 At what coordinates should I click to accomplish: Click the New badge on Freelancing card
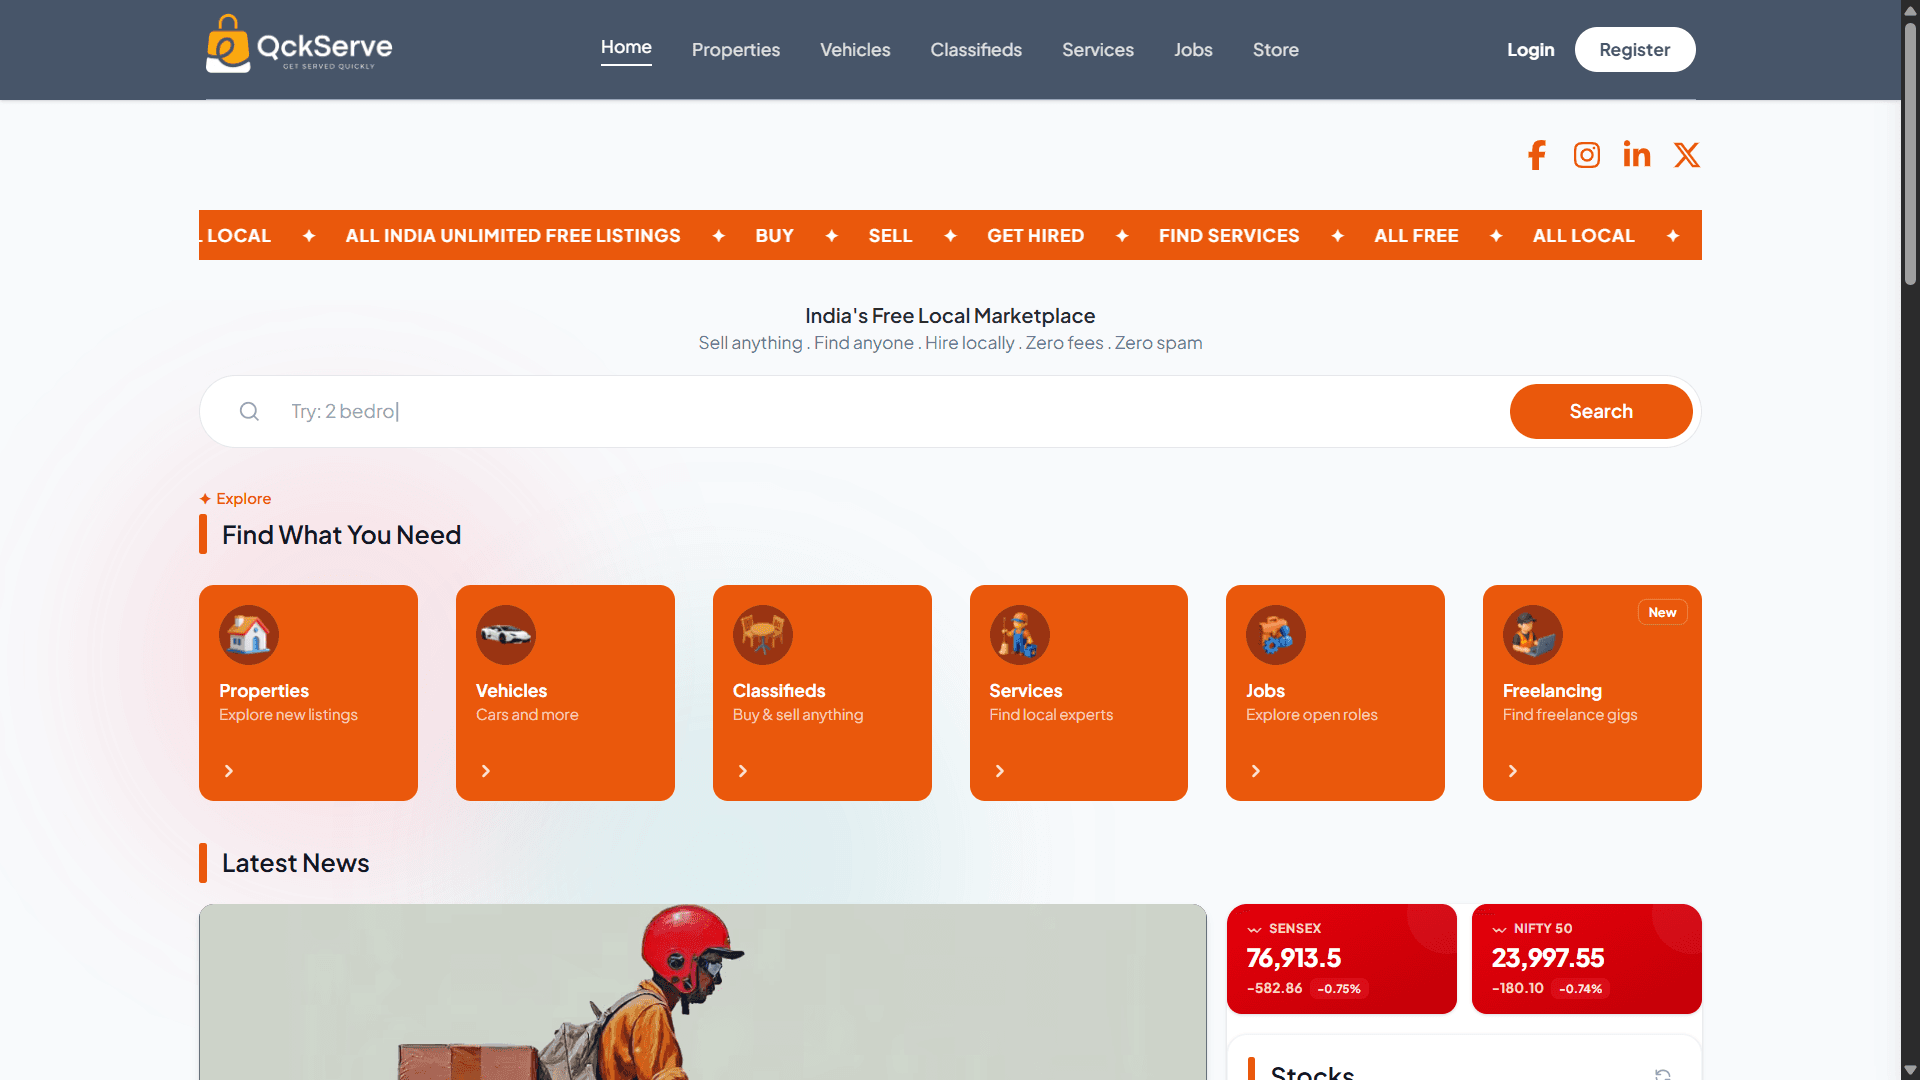pos(1662,612)
